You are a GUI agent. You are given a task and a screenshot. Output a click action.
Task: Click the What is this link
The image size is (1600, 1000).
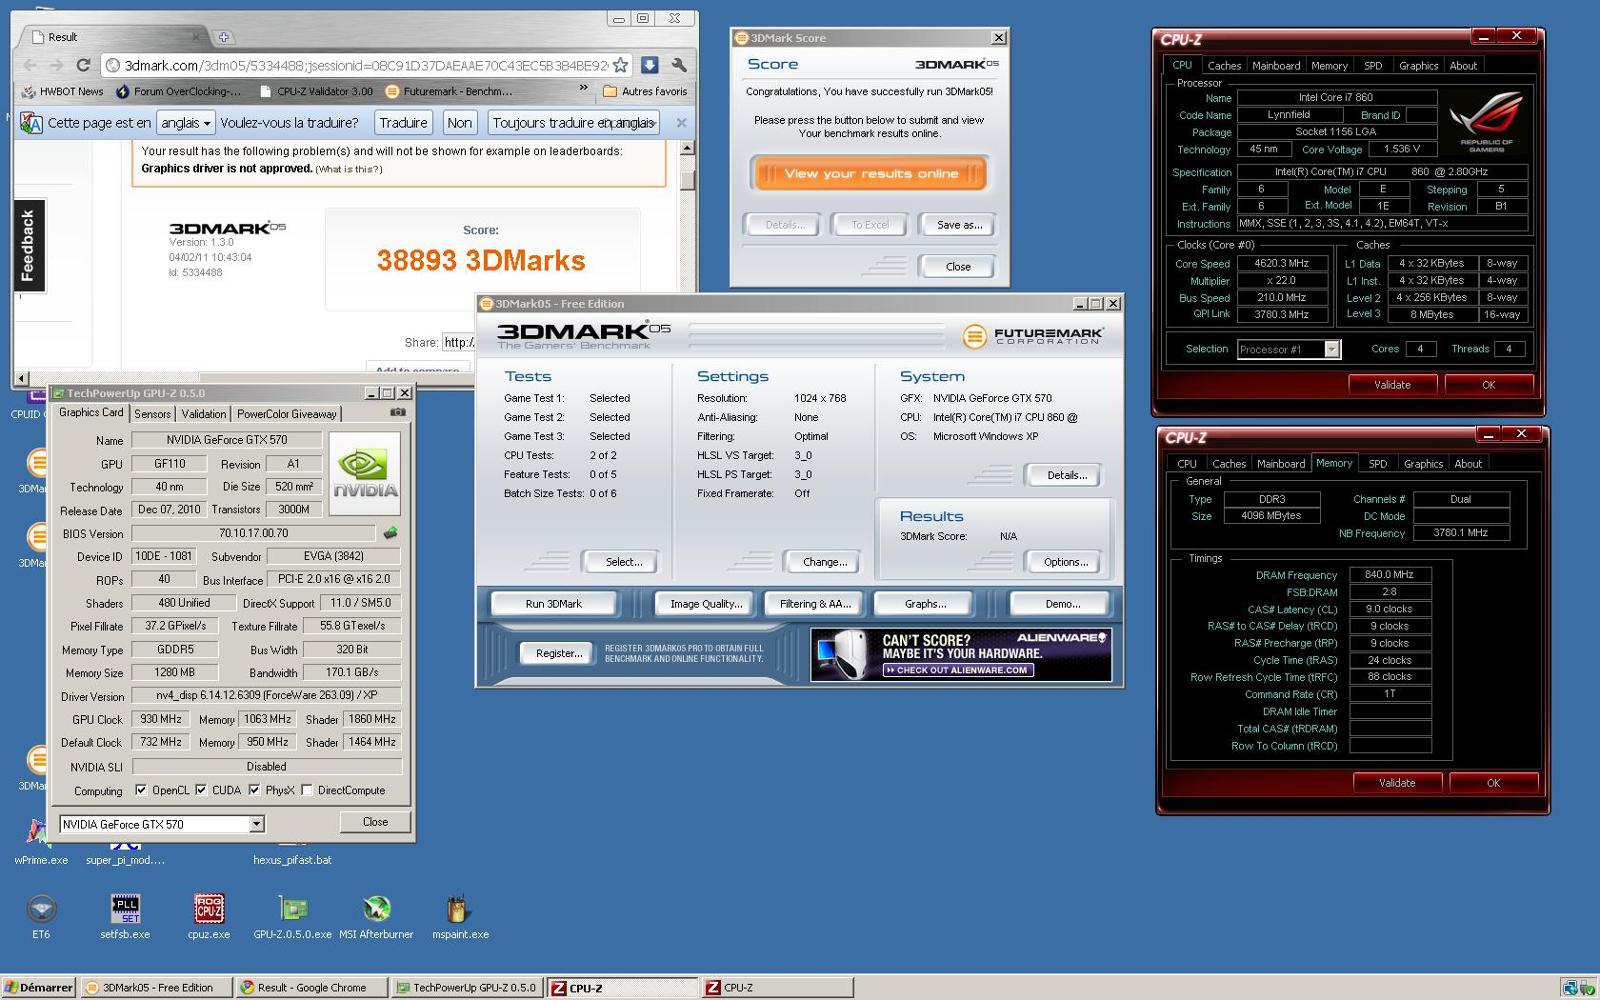[349, 169]
